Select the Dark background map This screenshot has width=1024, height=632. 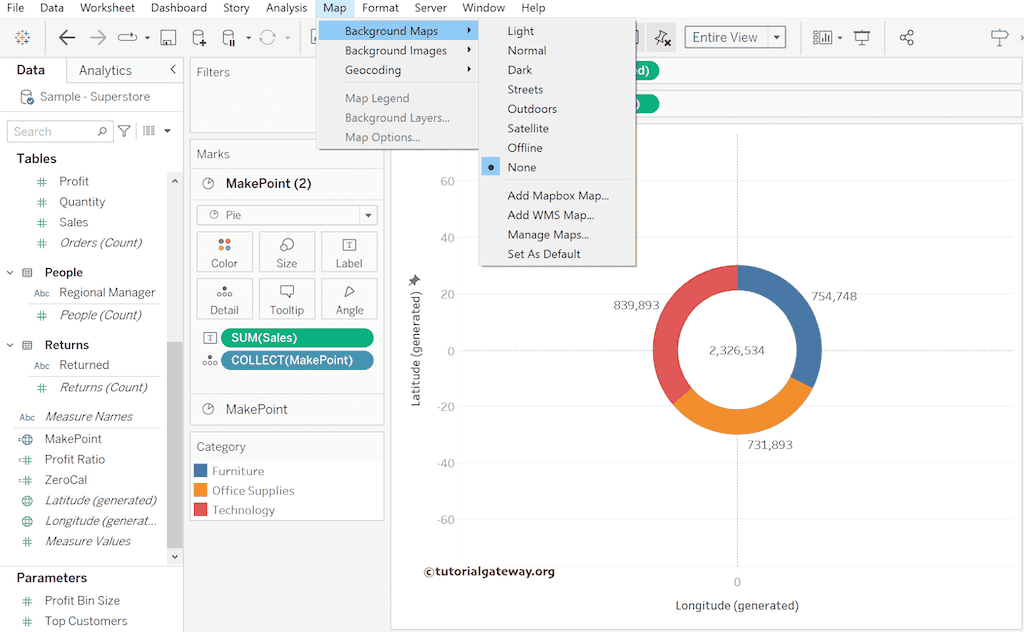(x=519, y=70)
